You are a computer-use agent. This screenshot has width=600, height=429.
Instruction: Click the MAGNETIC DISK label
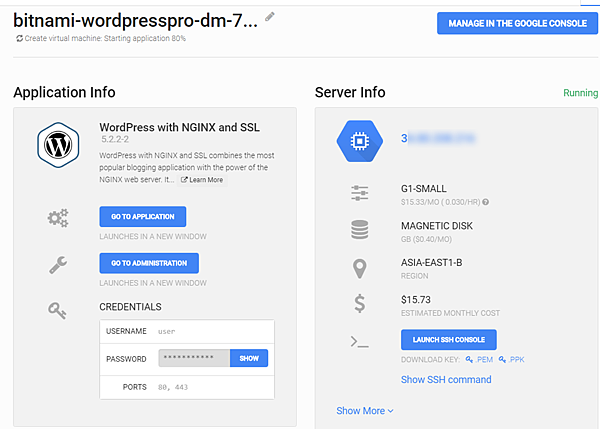click(437, 226)
